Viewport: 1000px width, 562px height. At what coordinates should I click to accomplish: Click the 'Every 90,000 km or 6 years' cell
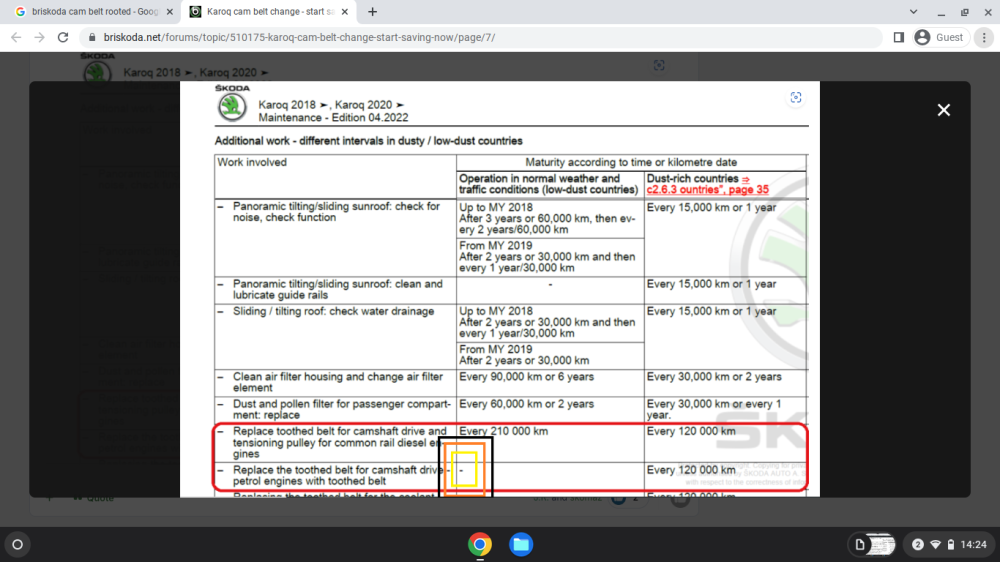tap(526, 377)
